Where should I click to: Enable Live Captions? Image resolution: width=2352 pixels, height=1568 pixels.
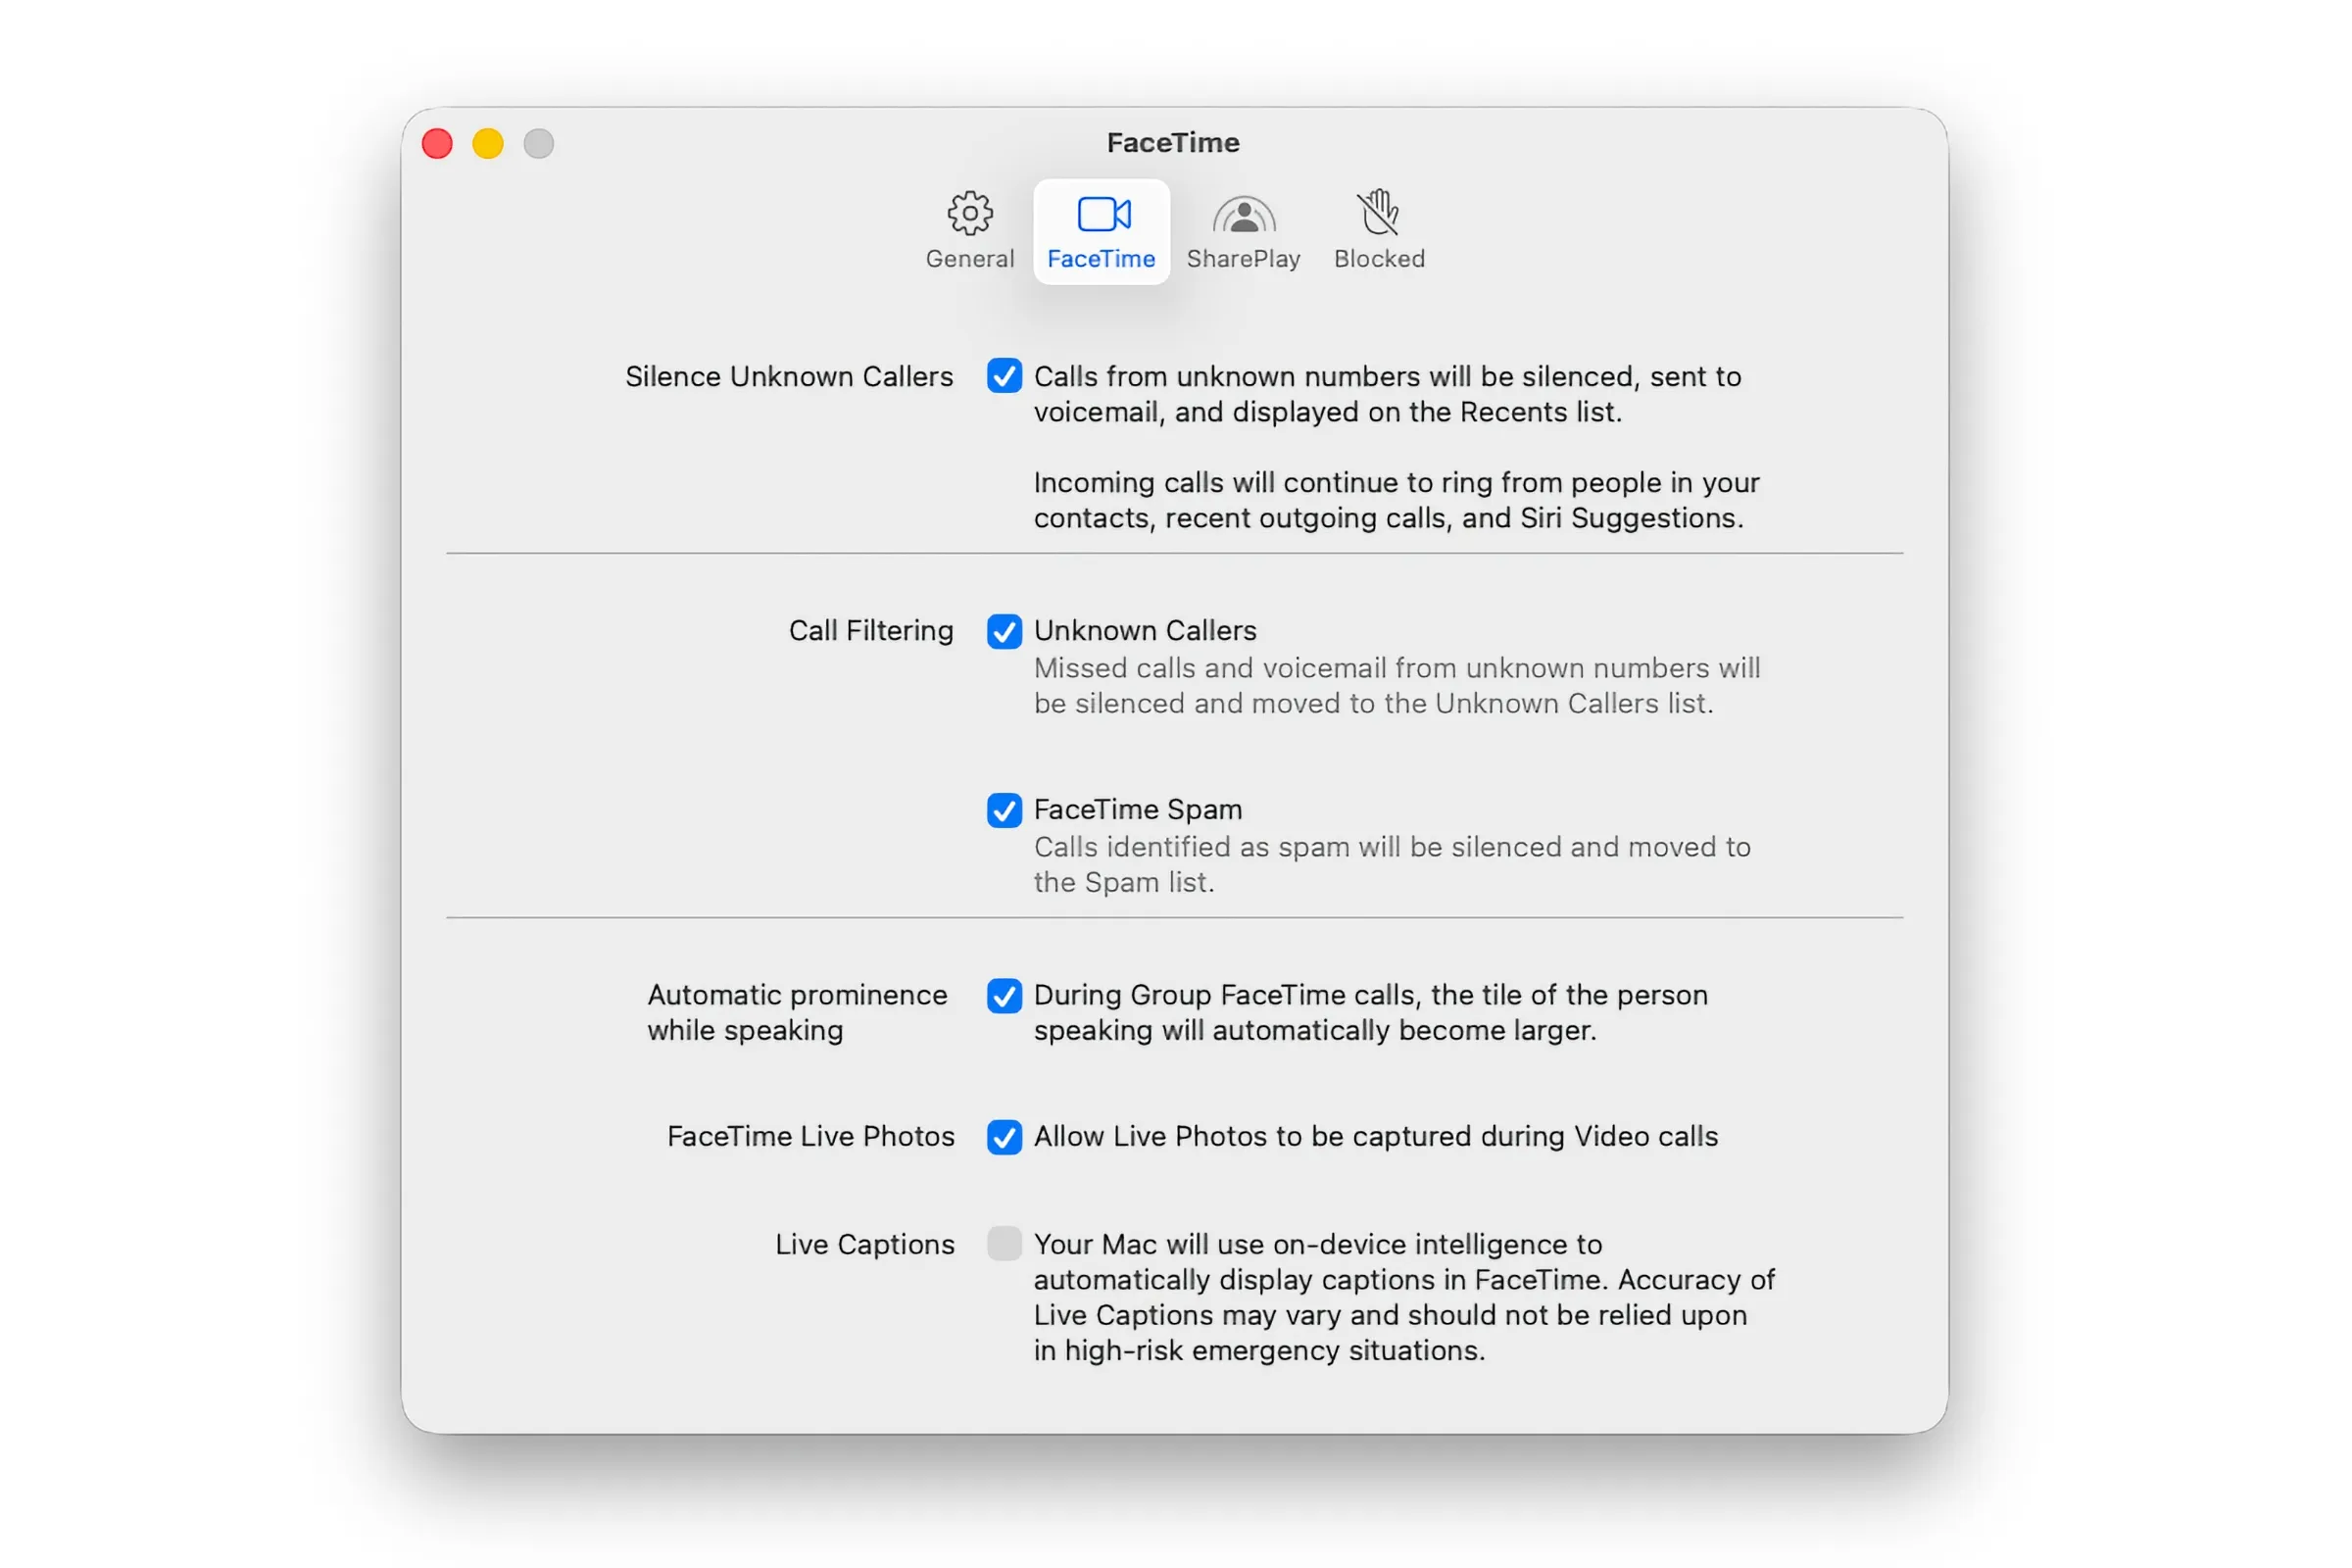click(x=1004, y=1244)
